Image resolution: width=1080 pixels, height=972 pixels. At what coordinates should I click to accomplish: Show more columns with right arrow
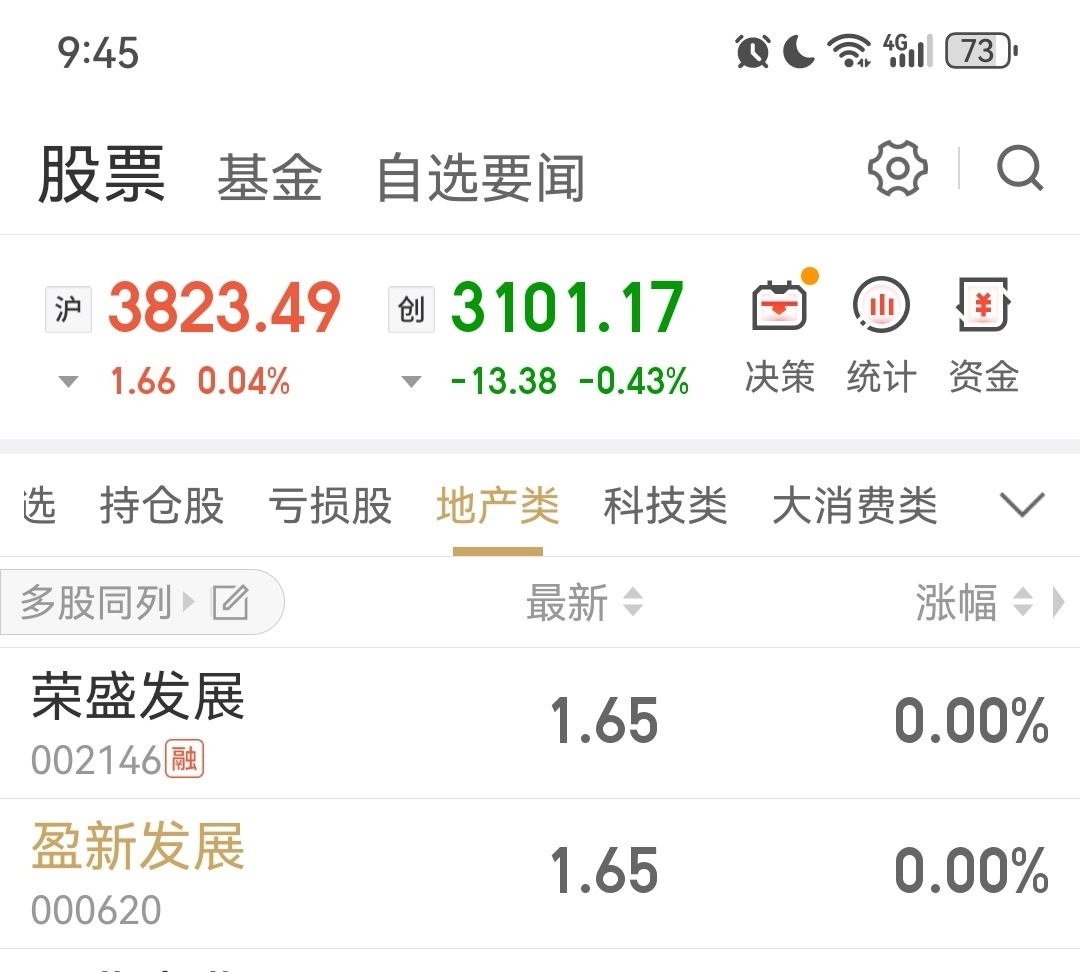(1059, 602)
